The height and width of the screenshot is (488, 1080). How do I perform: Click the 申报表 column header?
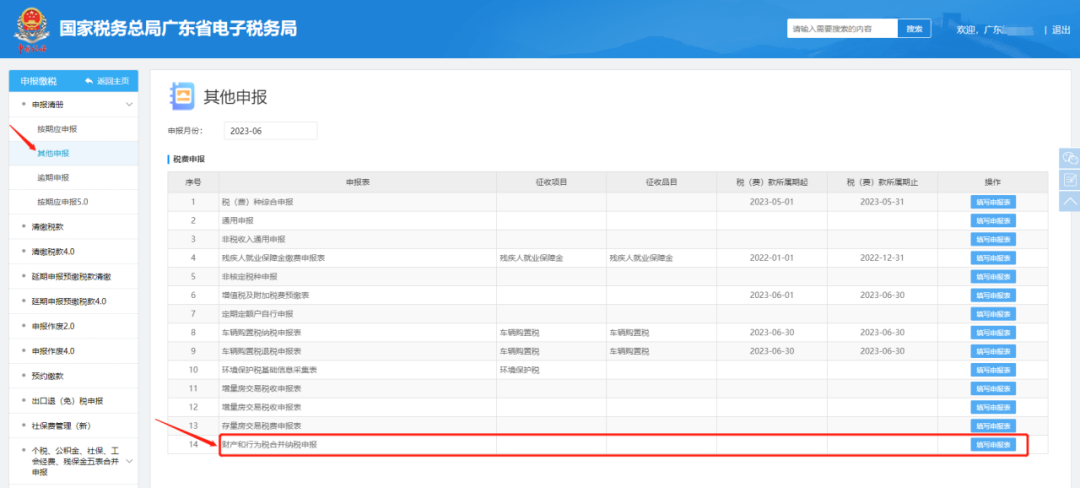pos(357,182)
